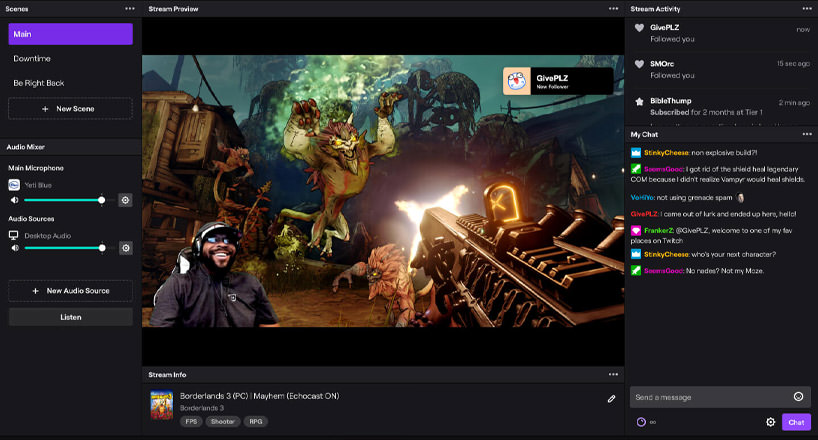Edit stream info with pencil icon
The width and height of the screenshot is (818, 440).
pyautogui.click(x=611, y=399)
